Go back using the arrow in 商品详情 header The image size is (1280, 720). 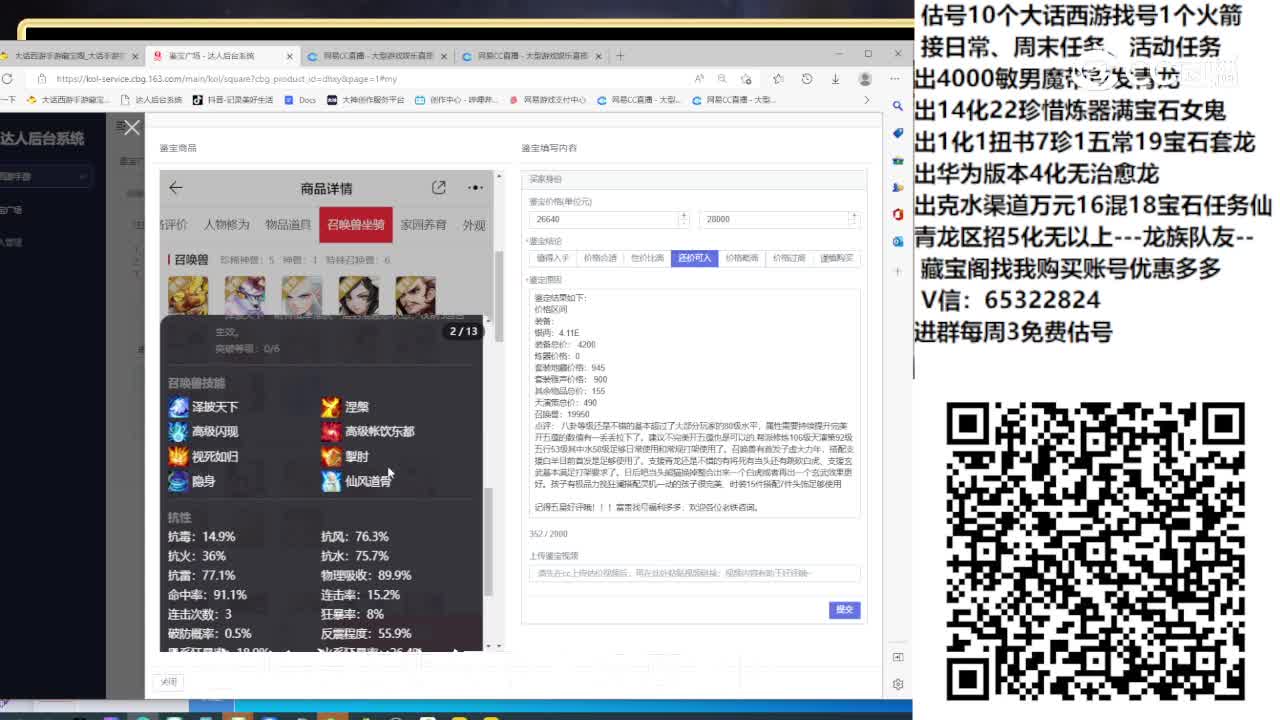tap(176, 188)
